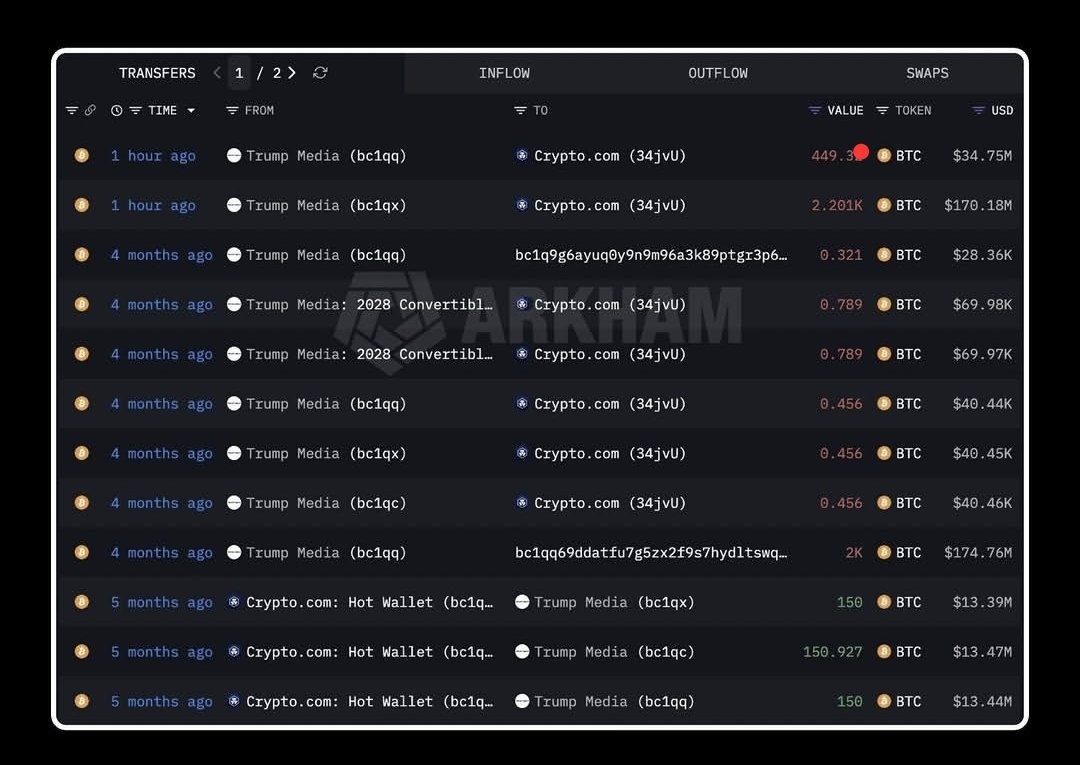Click the page number 1 field
The height and width of the screenshot is (765, 1080).
coord(239,73)
